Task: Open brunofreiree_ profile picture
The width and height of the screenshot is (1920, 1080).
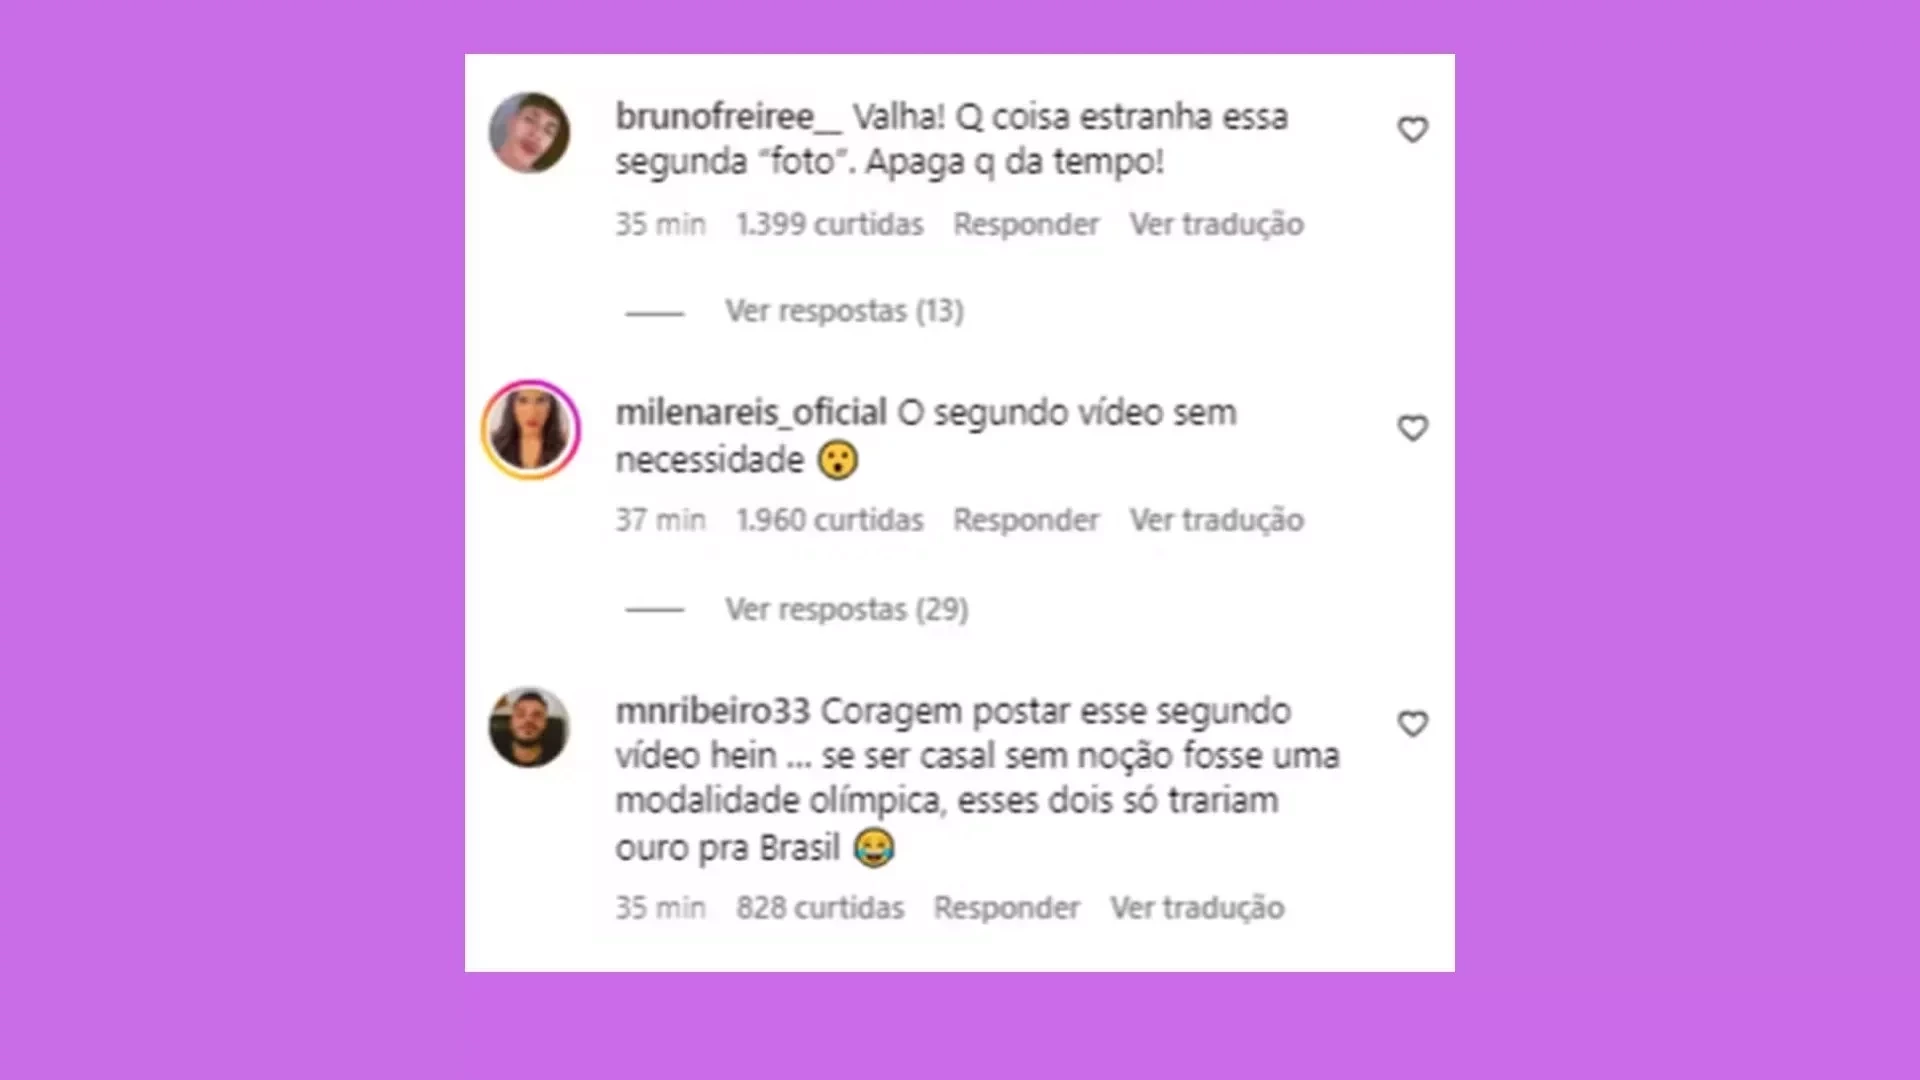Action: pos(529,133)
